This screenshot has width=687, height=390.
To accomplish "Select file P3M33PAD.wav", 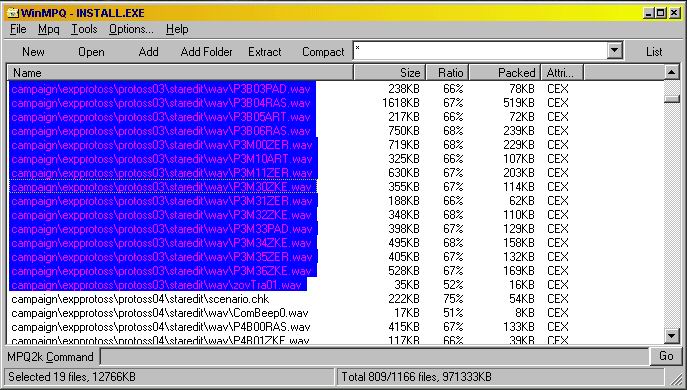I will point(163,229).
